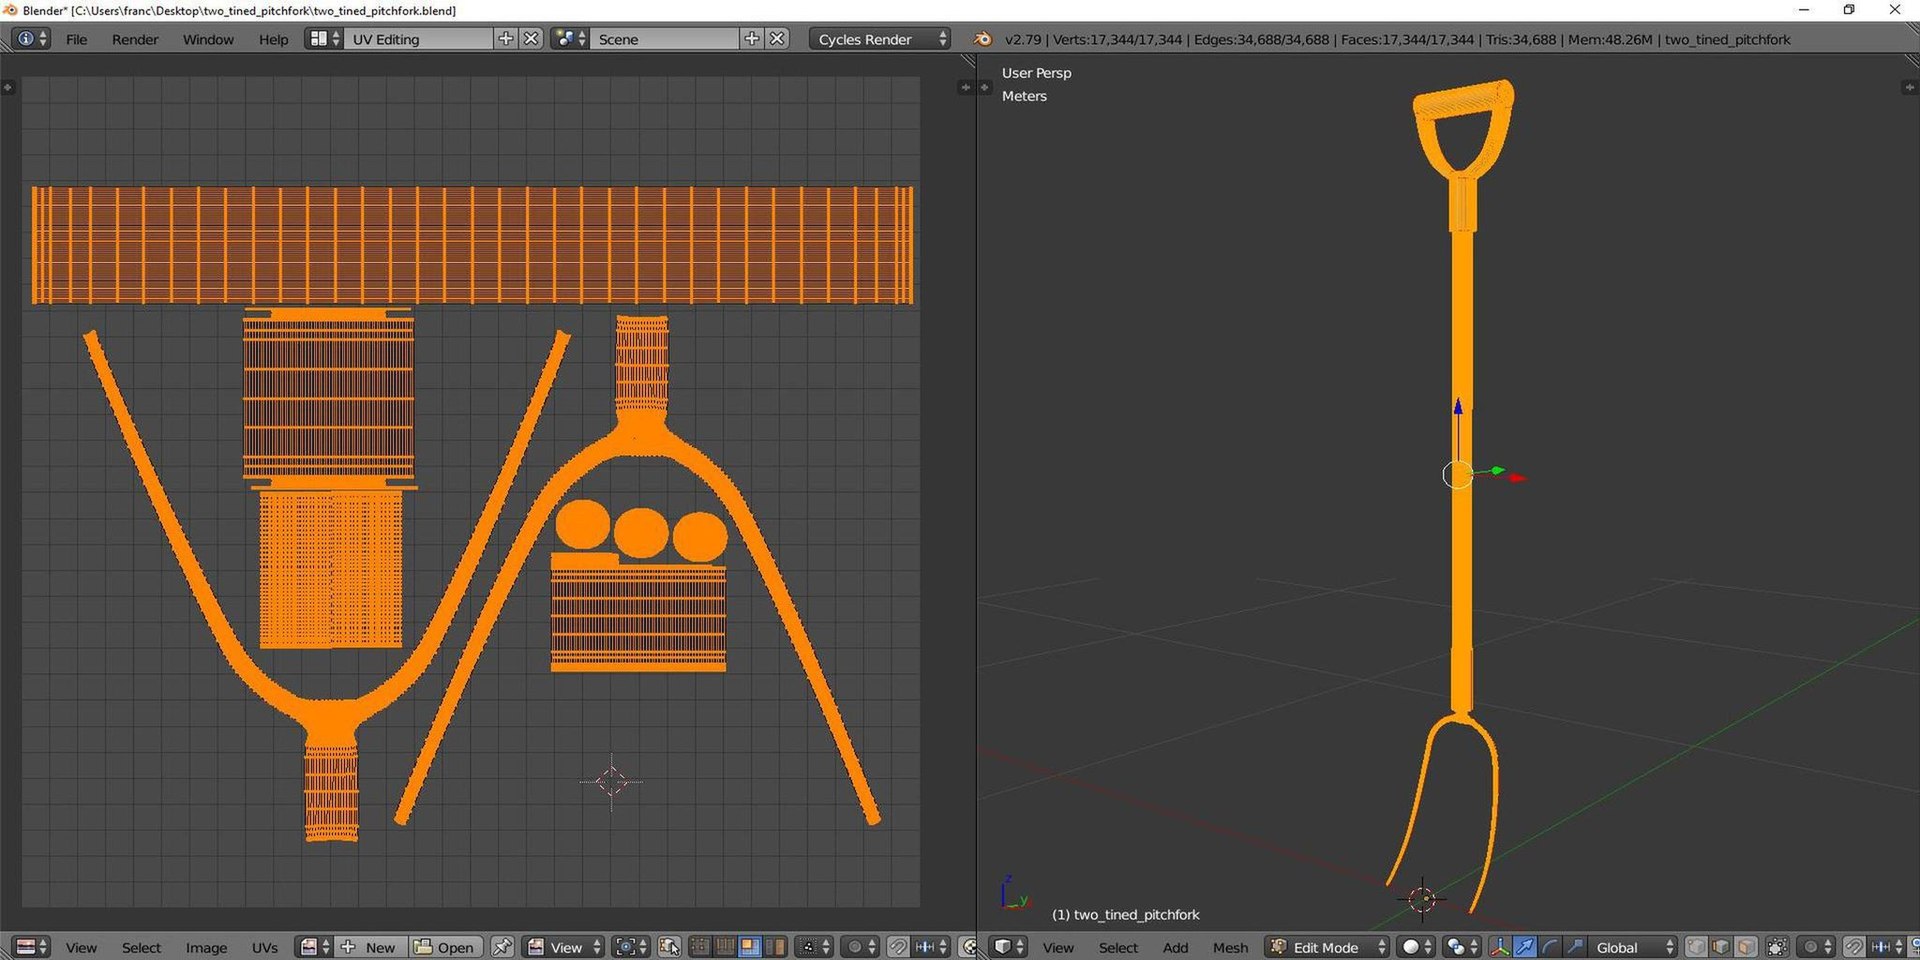Add a new screen layout
This screenshot has height=960, width=1920.
506,39
